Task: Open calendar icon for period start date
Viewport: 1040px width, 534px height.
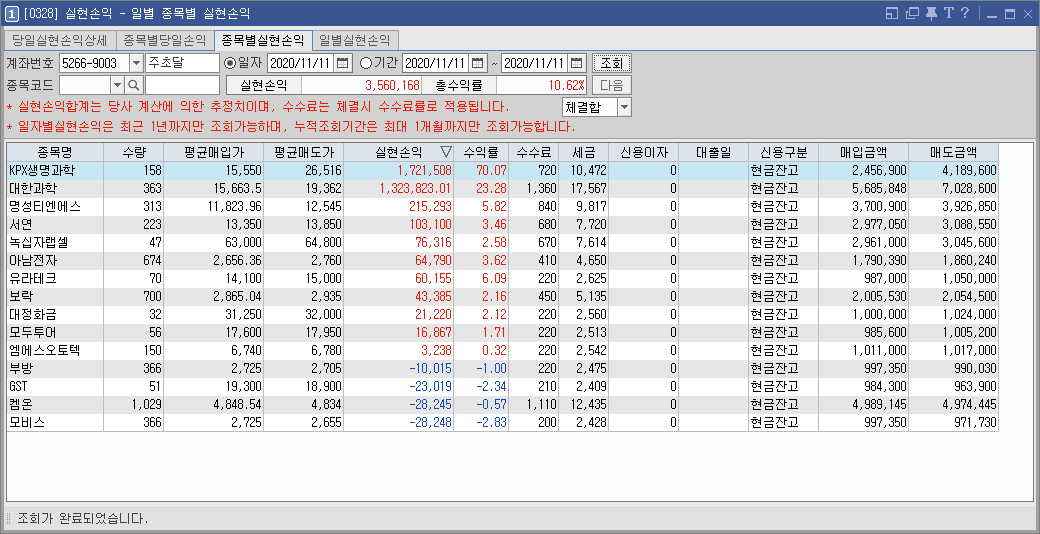Action: [478, 64]
